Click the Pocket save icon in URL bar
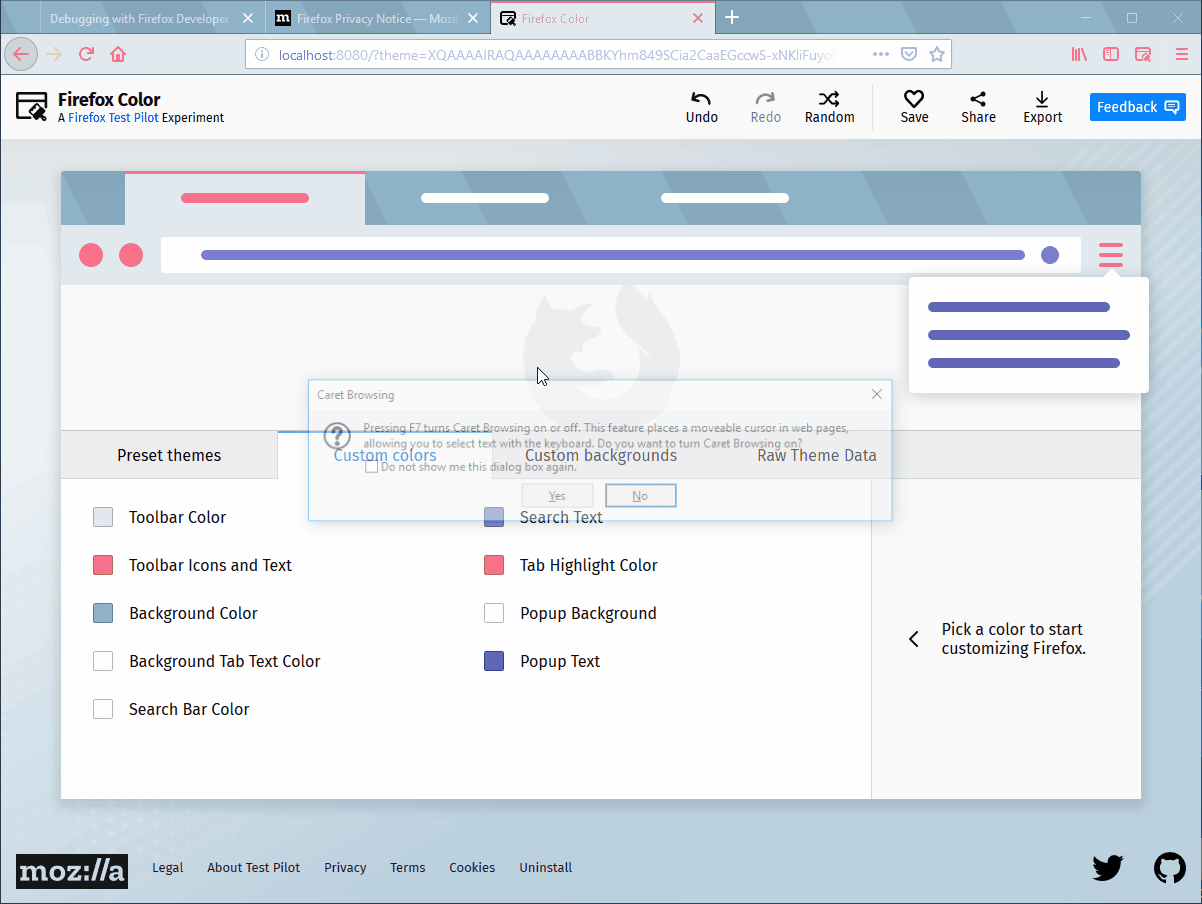Viewport: 1202px width, 904px height. click(x=909, y=54)
